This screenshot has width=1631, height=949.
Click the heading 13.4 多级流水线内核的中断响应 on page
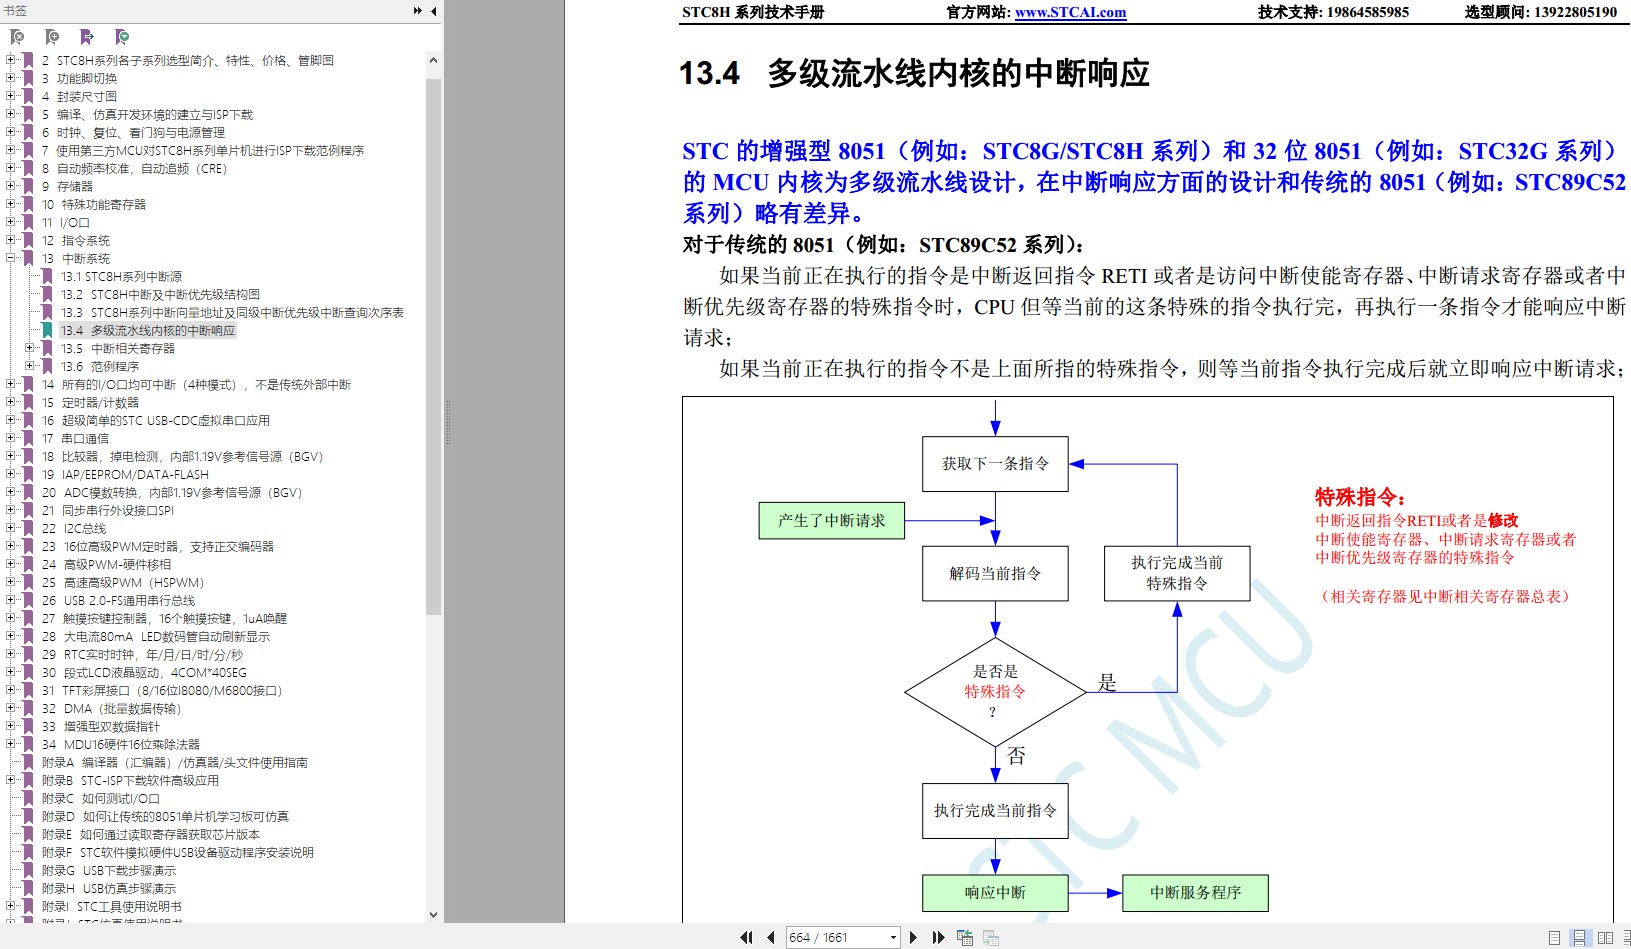coord(914,73)
